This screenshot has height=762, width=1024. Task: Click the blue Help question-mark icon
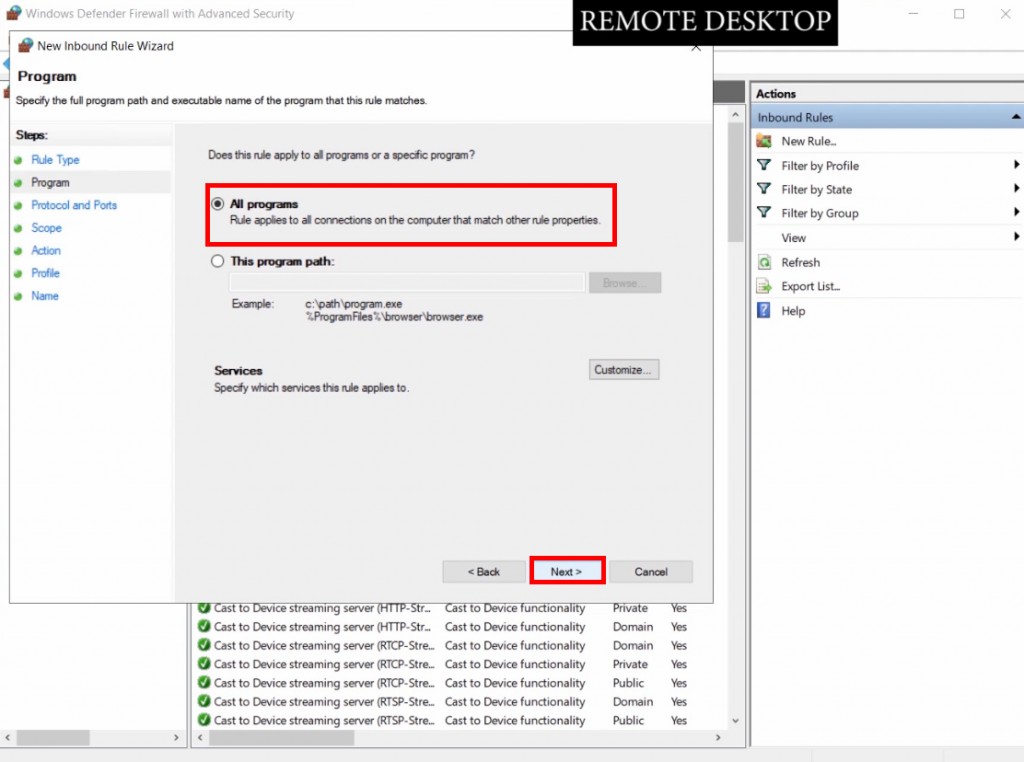(x=763, y=310)
